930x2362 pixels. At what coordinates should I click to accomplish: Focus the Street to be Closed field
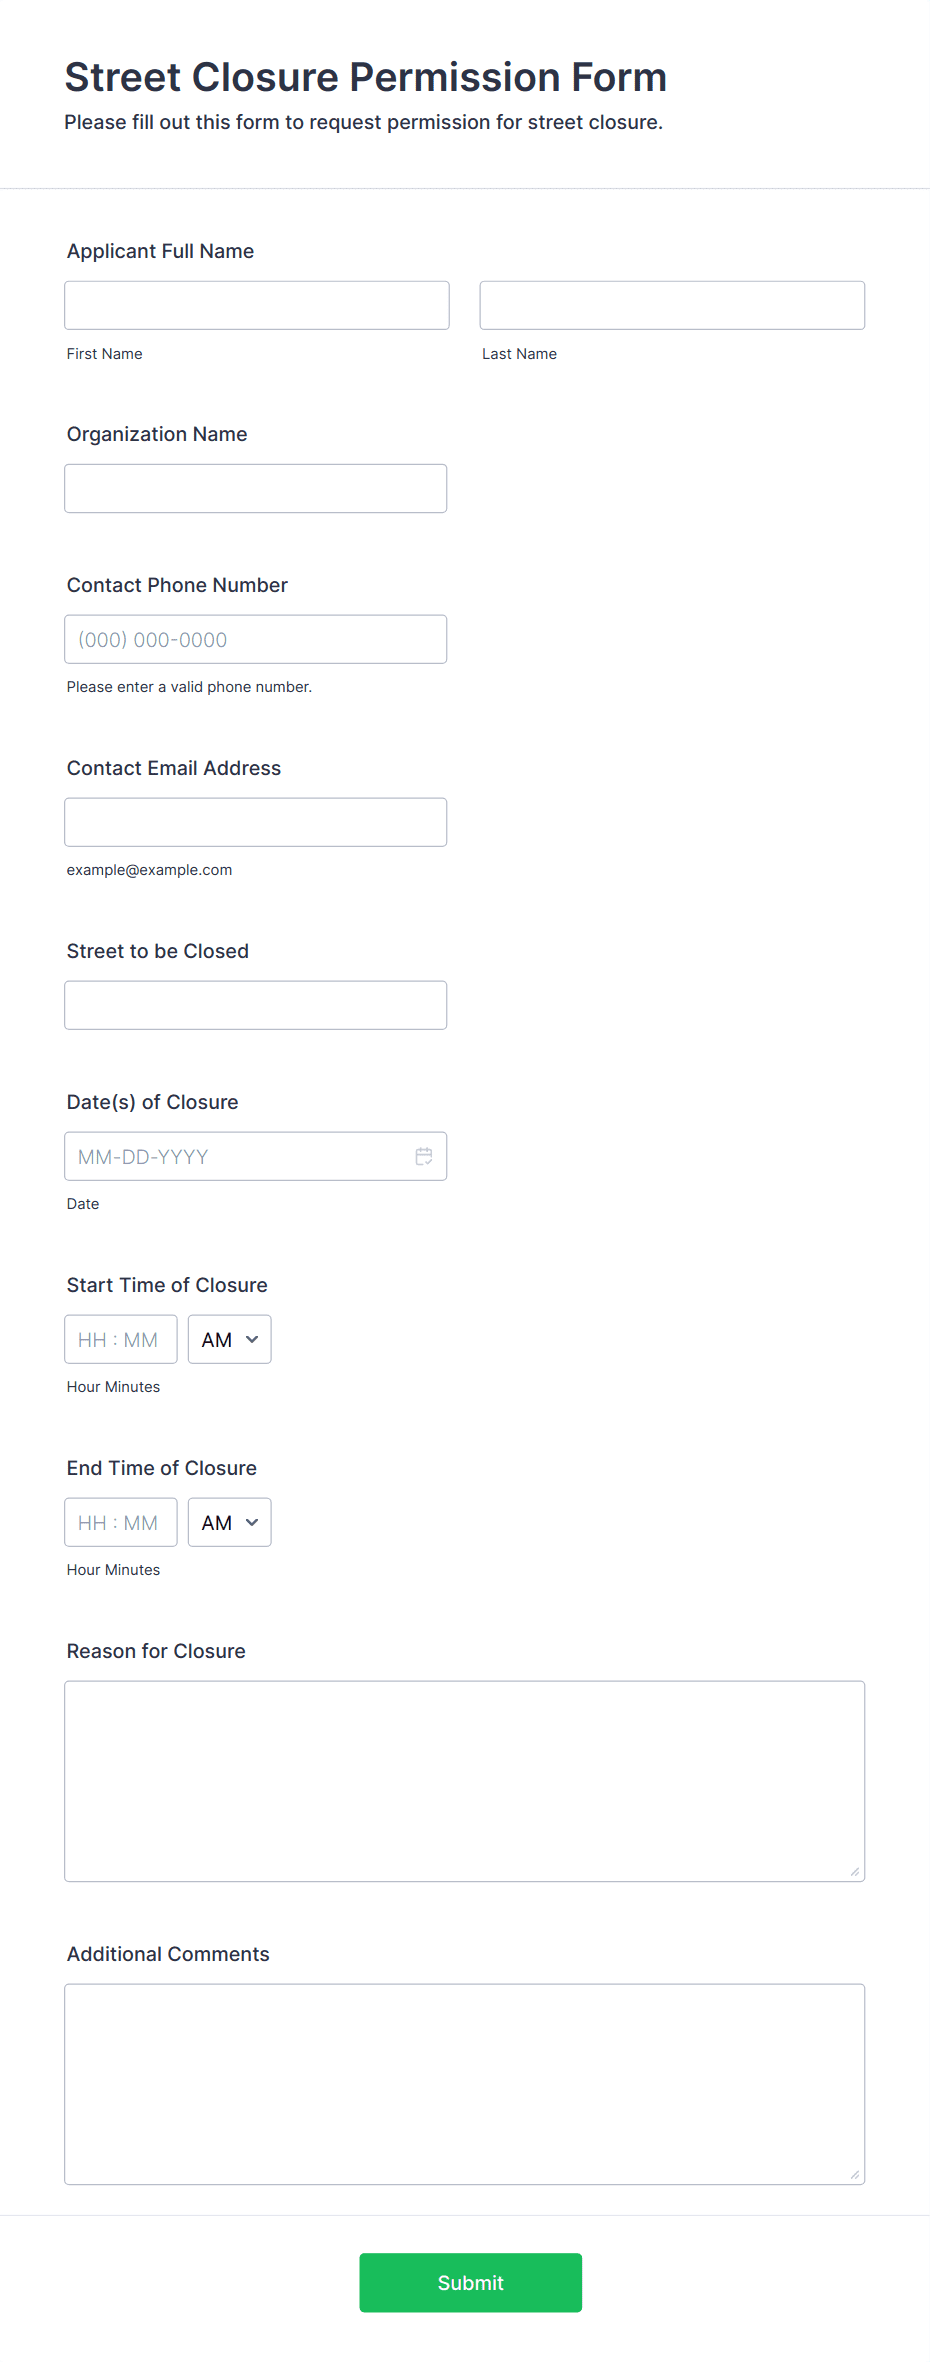256,1005
